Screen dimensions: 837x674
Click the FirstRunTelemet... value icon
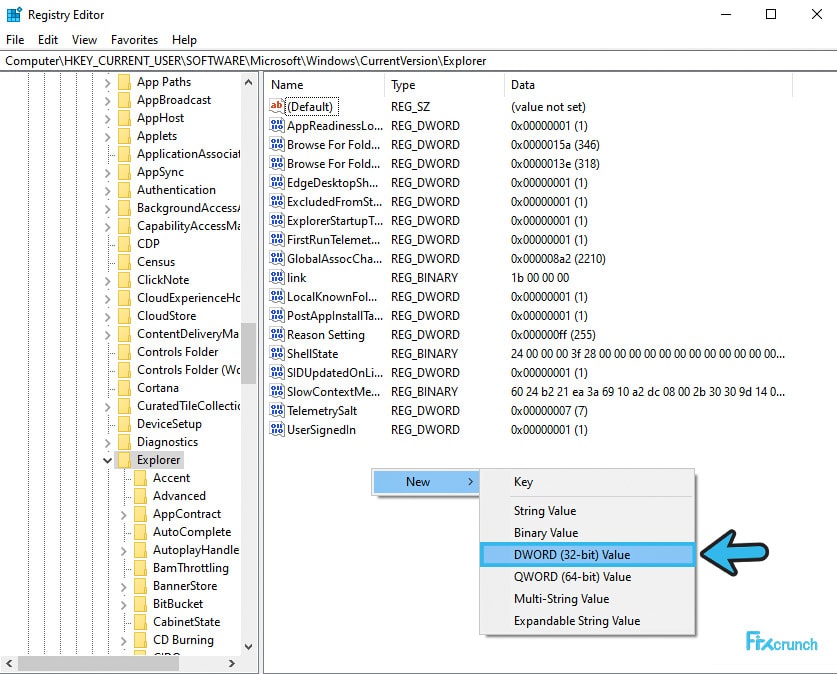[x=277, y=240]
